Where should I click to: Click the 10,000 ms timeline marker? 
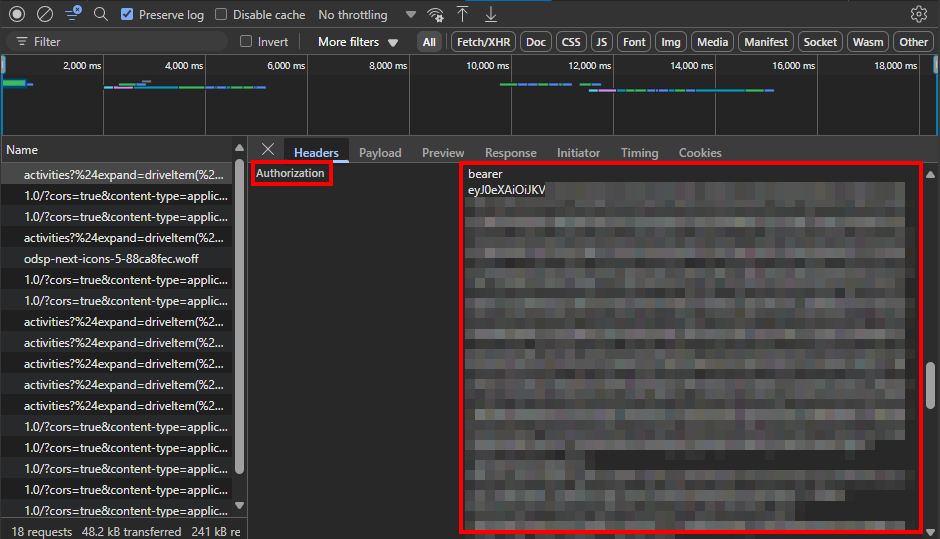click(x=487, y=65)
